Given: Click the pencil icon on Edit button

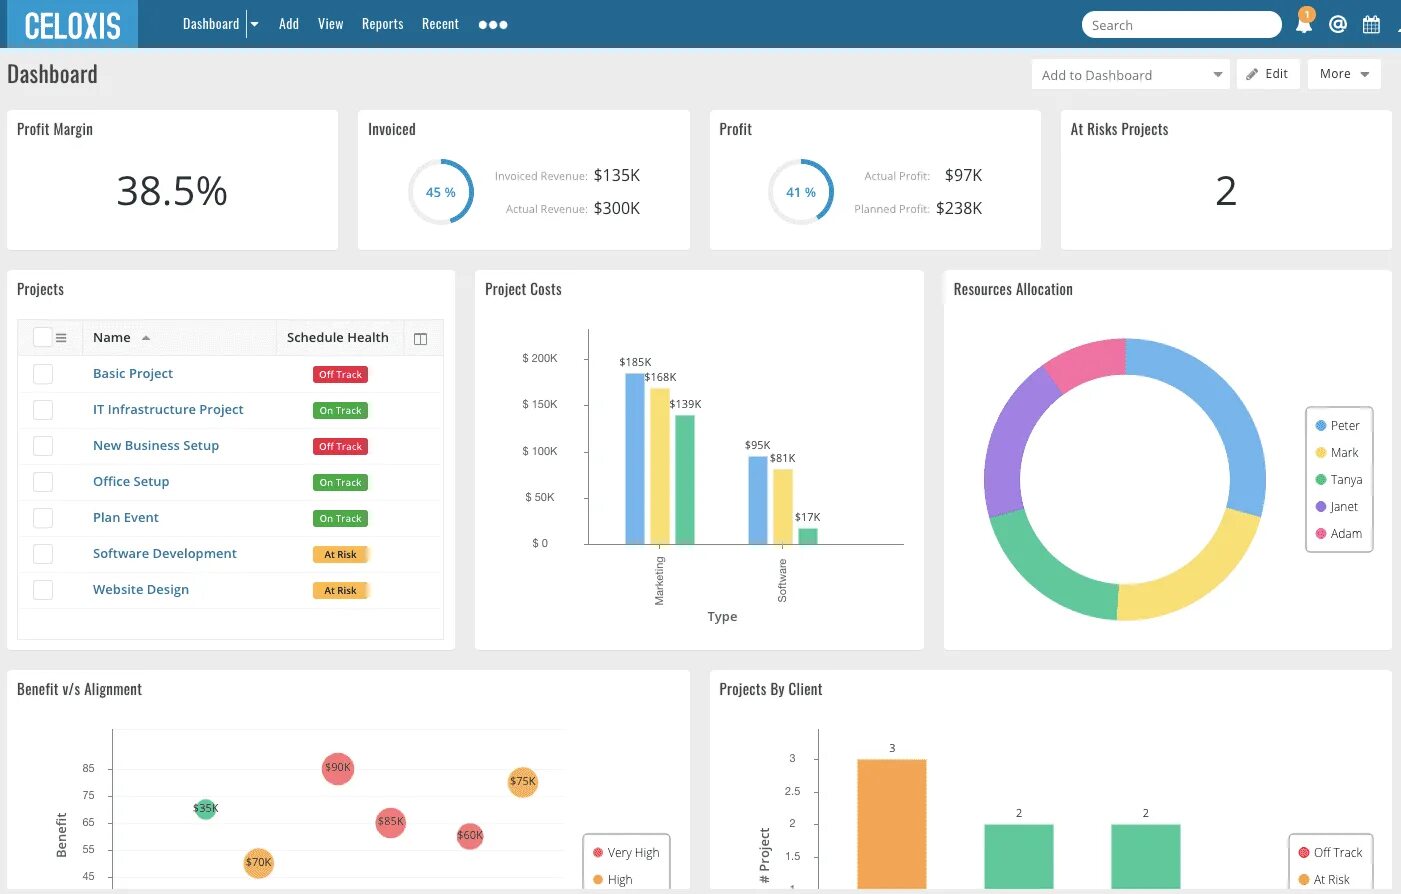Looking at the screenshot, I should click(1252, 74).
